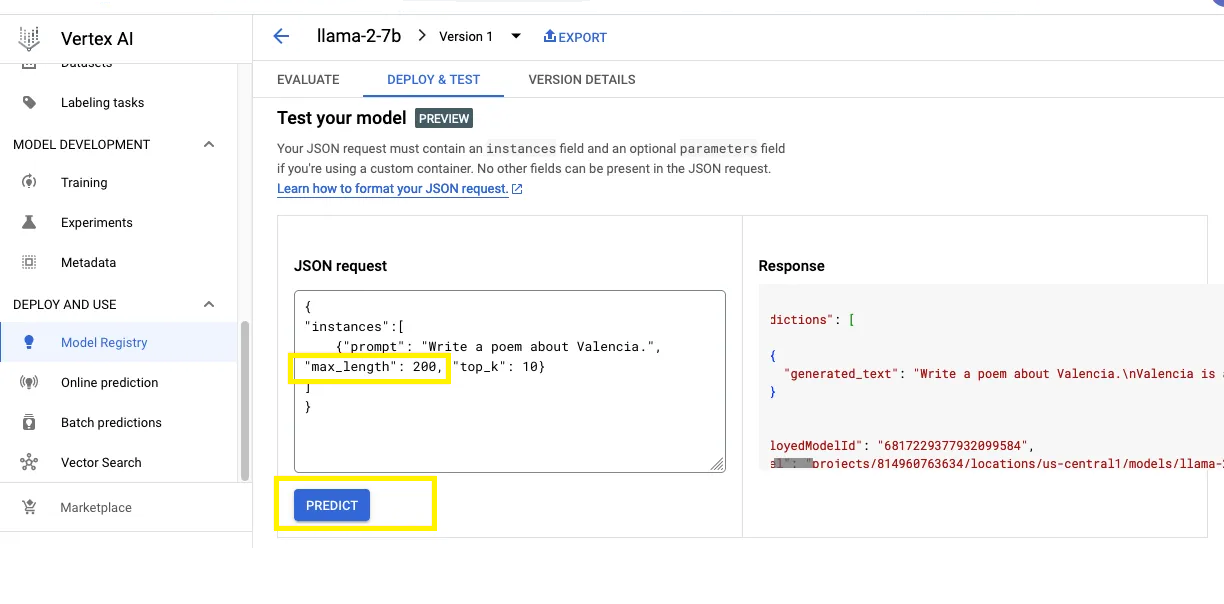Click inside the JSON request text area

pos(510,381)
